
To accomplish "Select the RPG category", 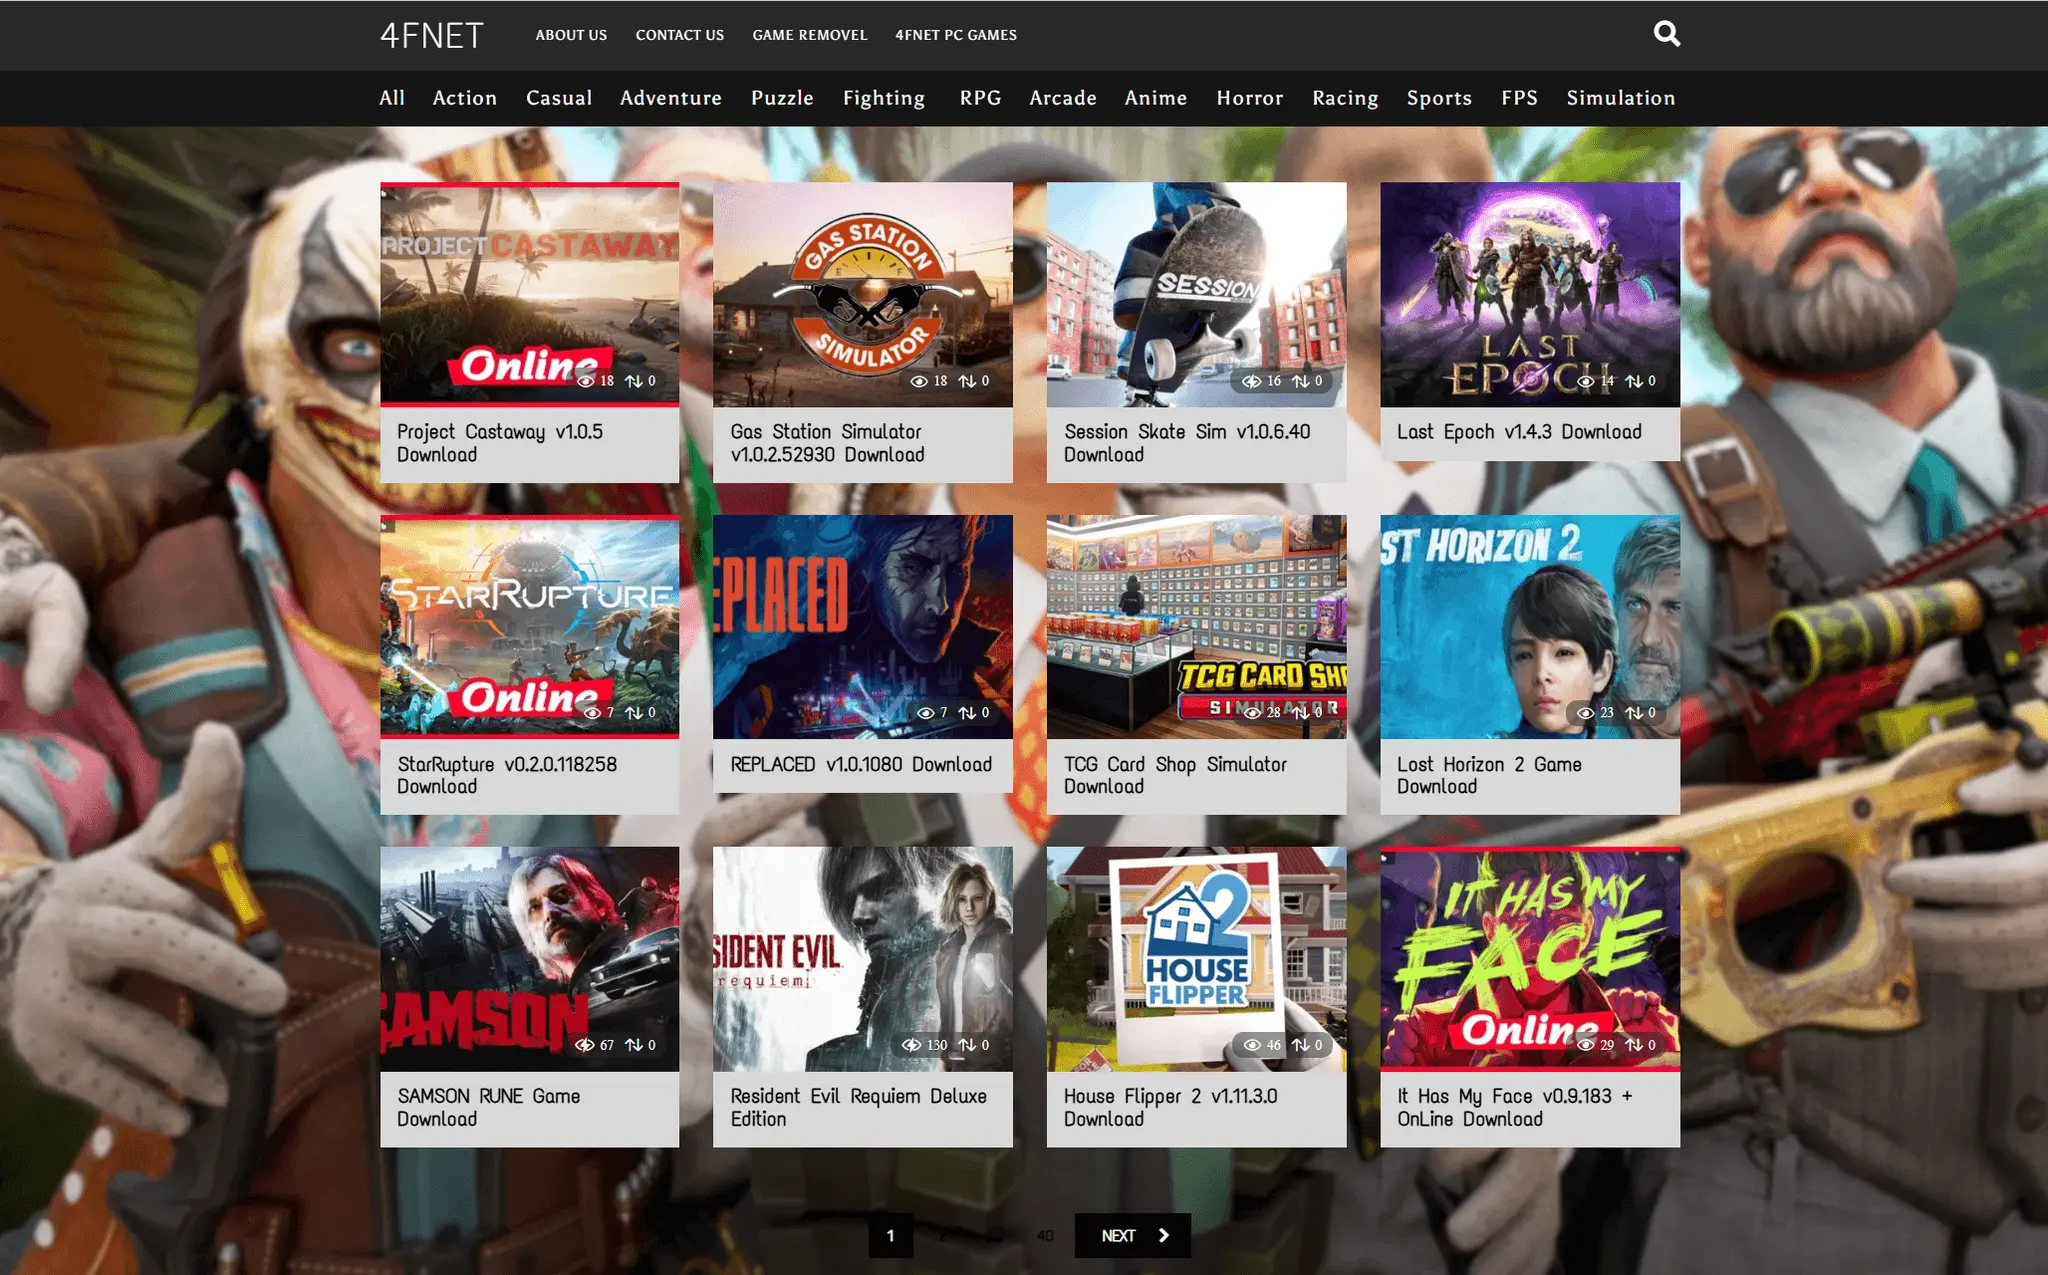I will coord(980,98).
